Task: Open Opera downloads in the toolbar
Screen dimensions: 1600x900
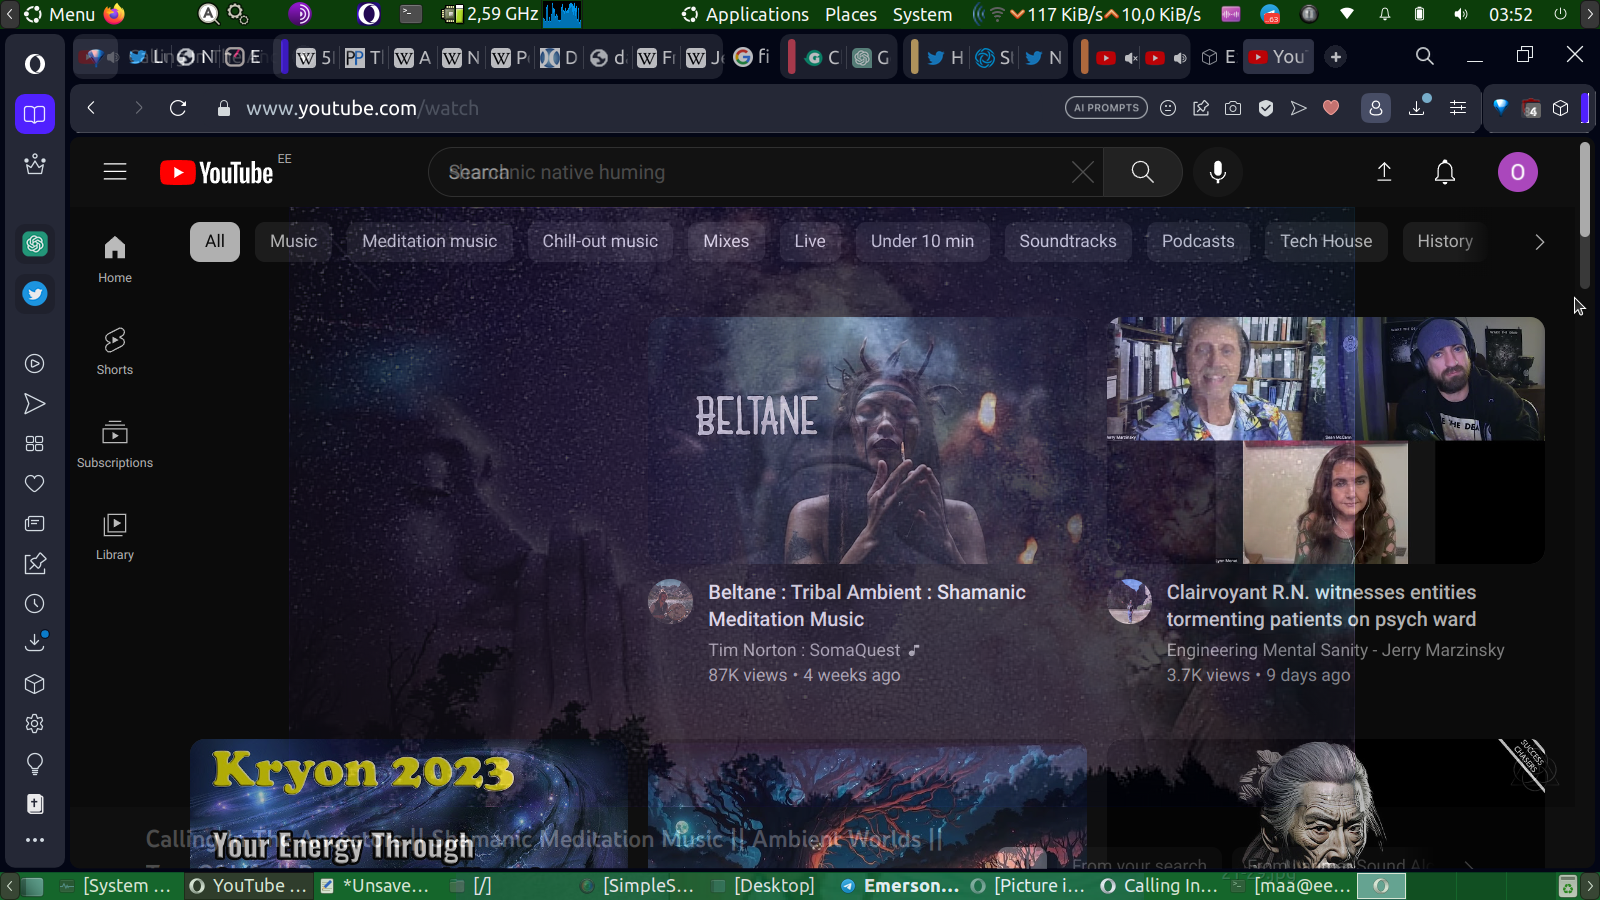Action: (1417, 108)
